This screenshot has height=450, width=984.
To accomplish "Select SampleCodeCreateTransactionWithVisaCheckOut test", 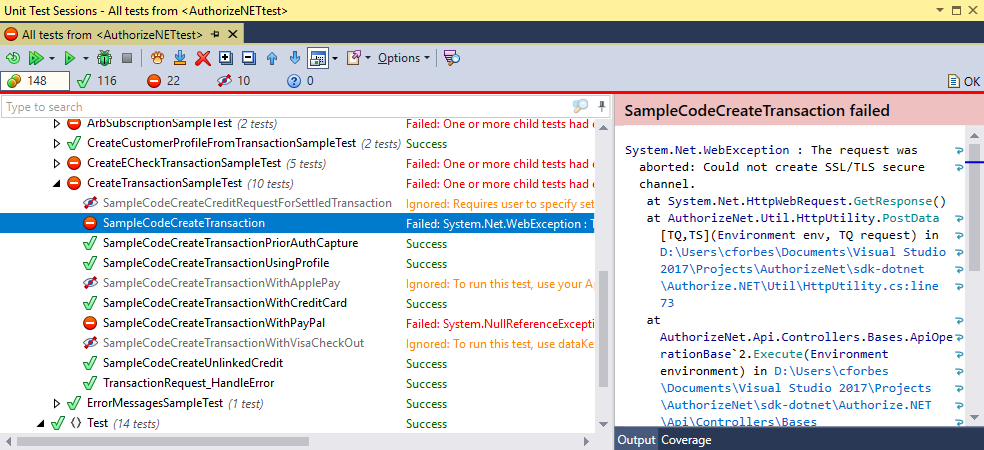I will pos(233,343).
